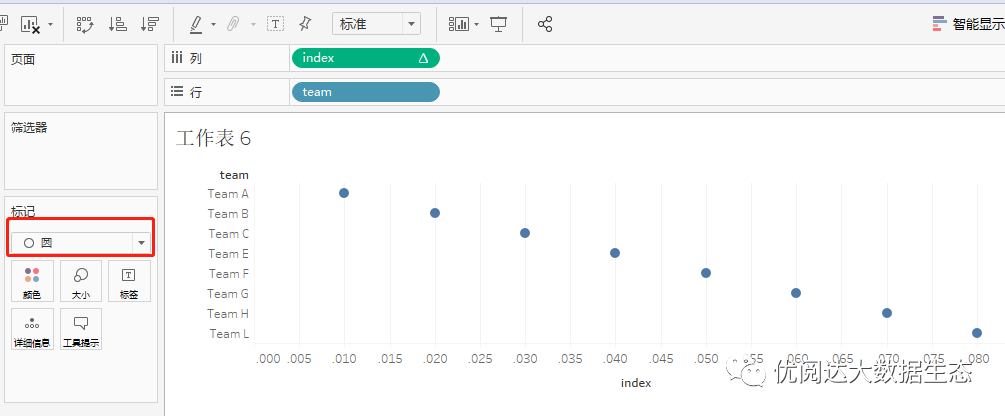The height and width of the screenshot is (416, 1005).
Task: Select the Team C row label
Action: pyautogui.click(x=228, y=233)
